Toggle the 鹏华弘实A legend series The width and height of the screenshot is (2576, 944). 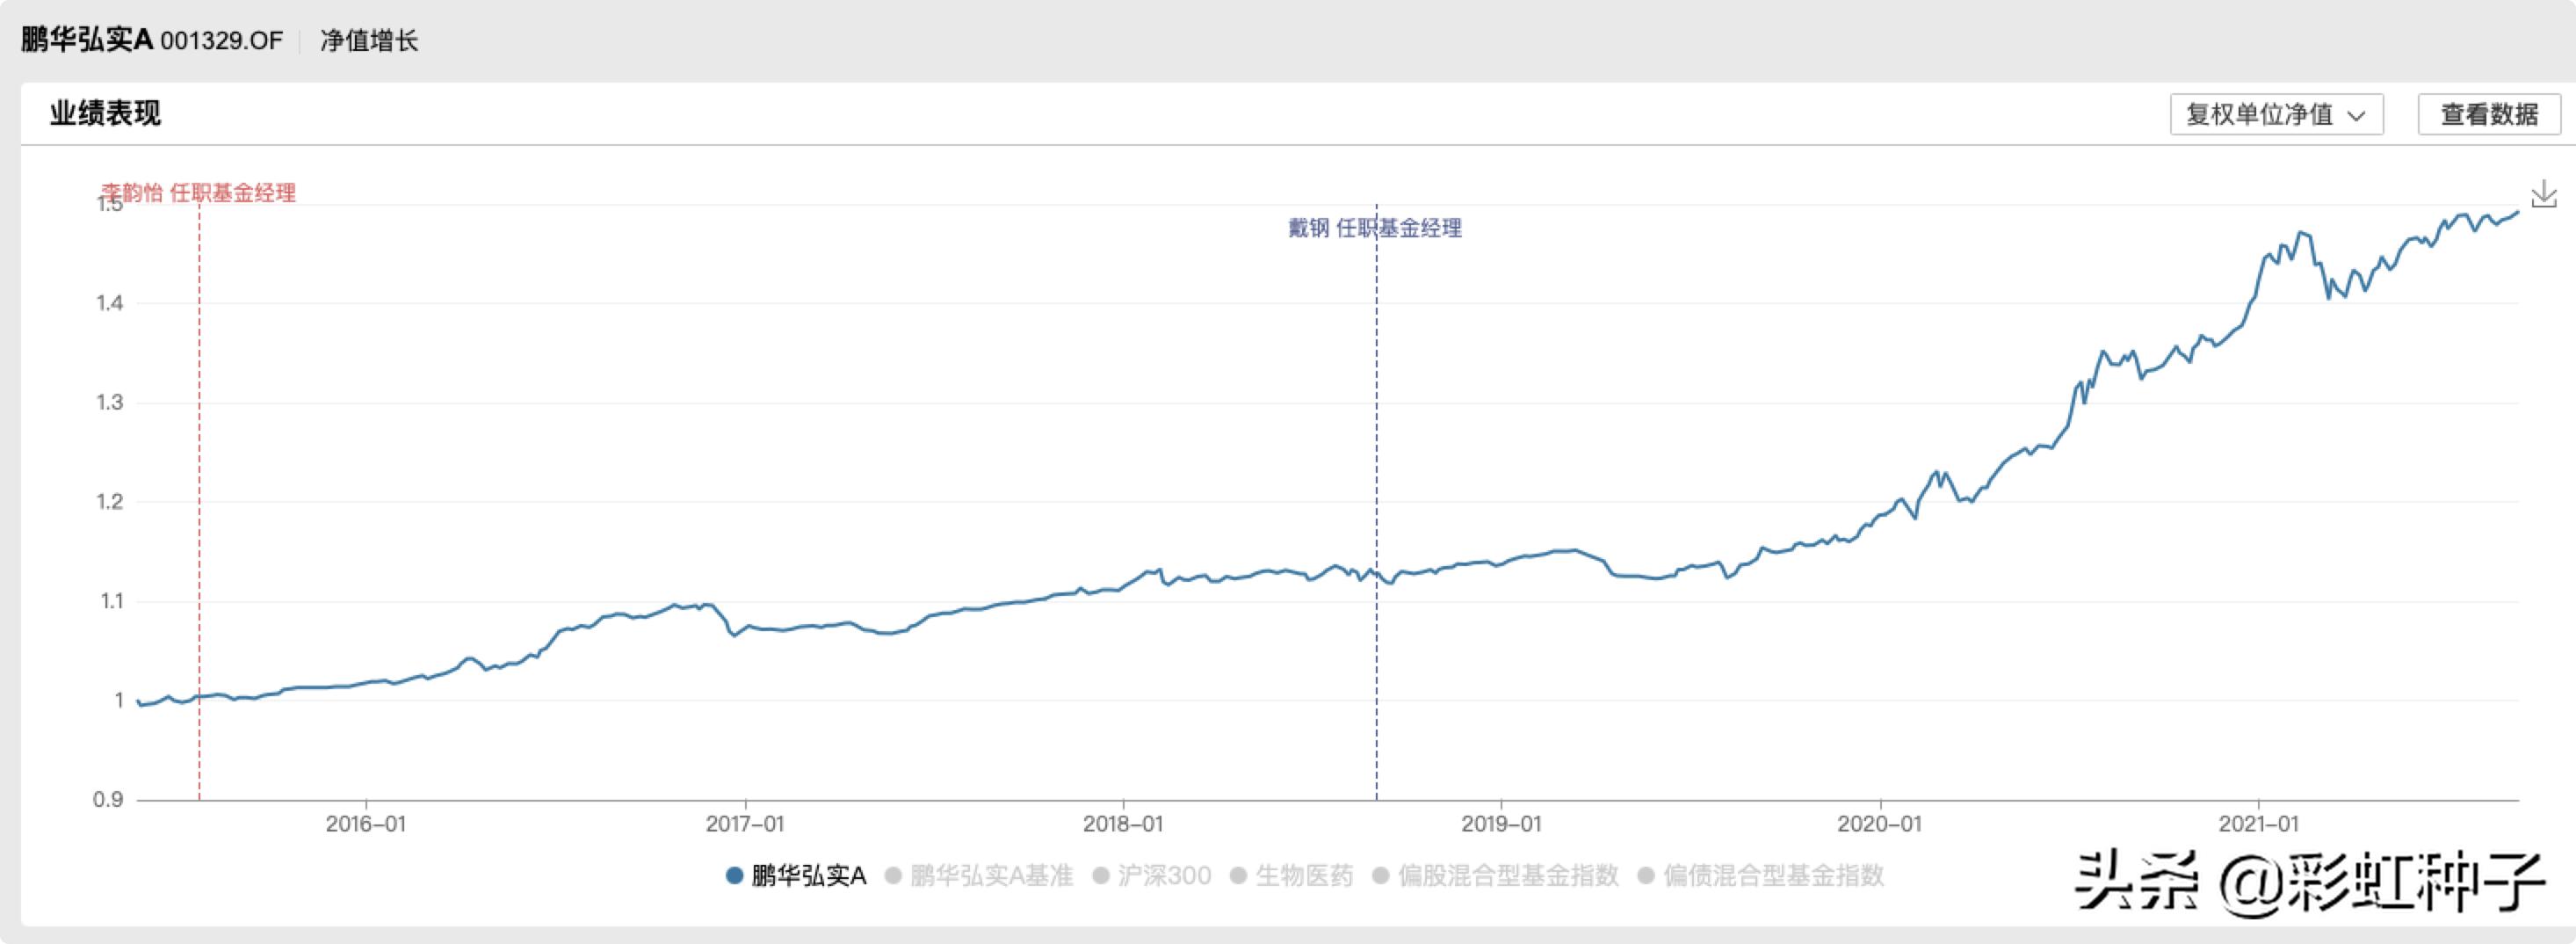(796, 876)
